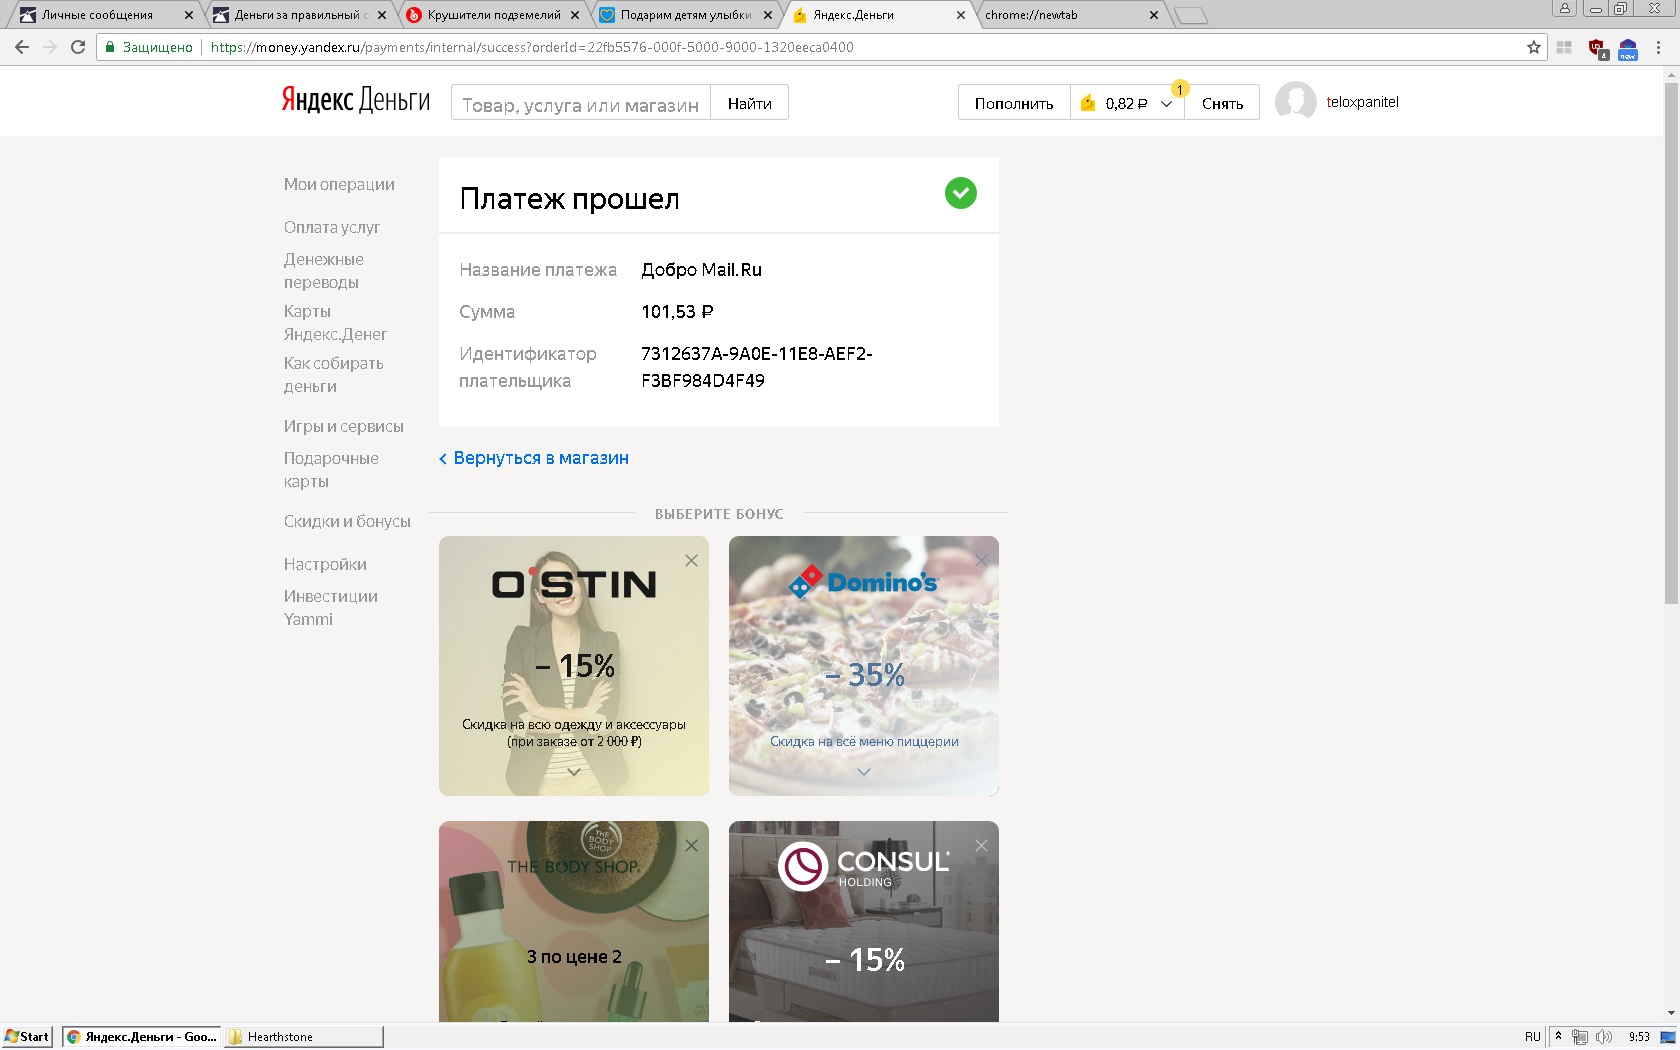The height and width of the screenshot is (1050, 1680).
Task: Open the Domino's −35% bonus card
Action: 864,666
